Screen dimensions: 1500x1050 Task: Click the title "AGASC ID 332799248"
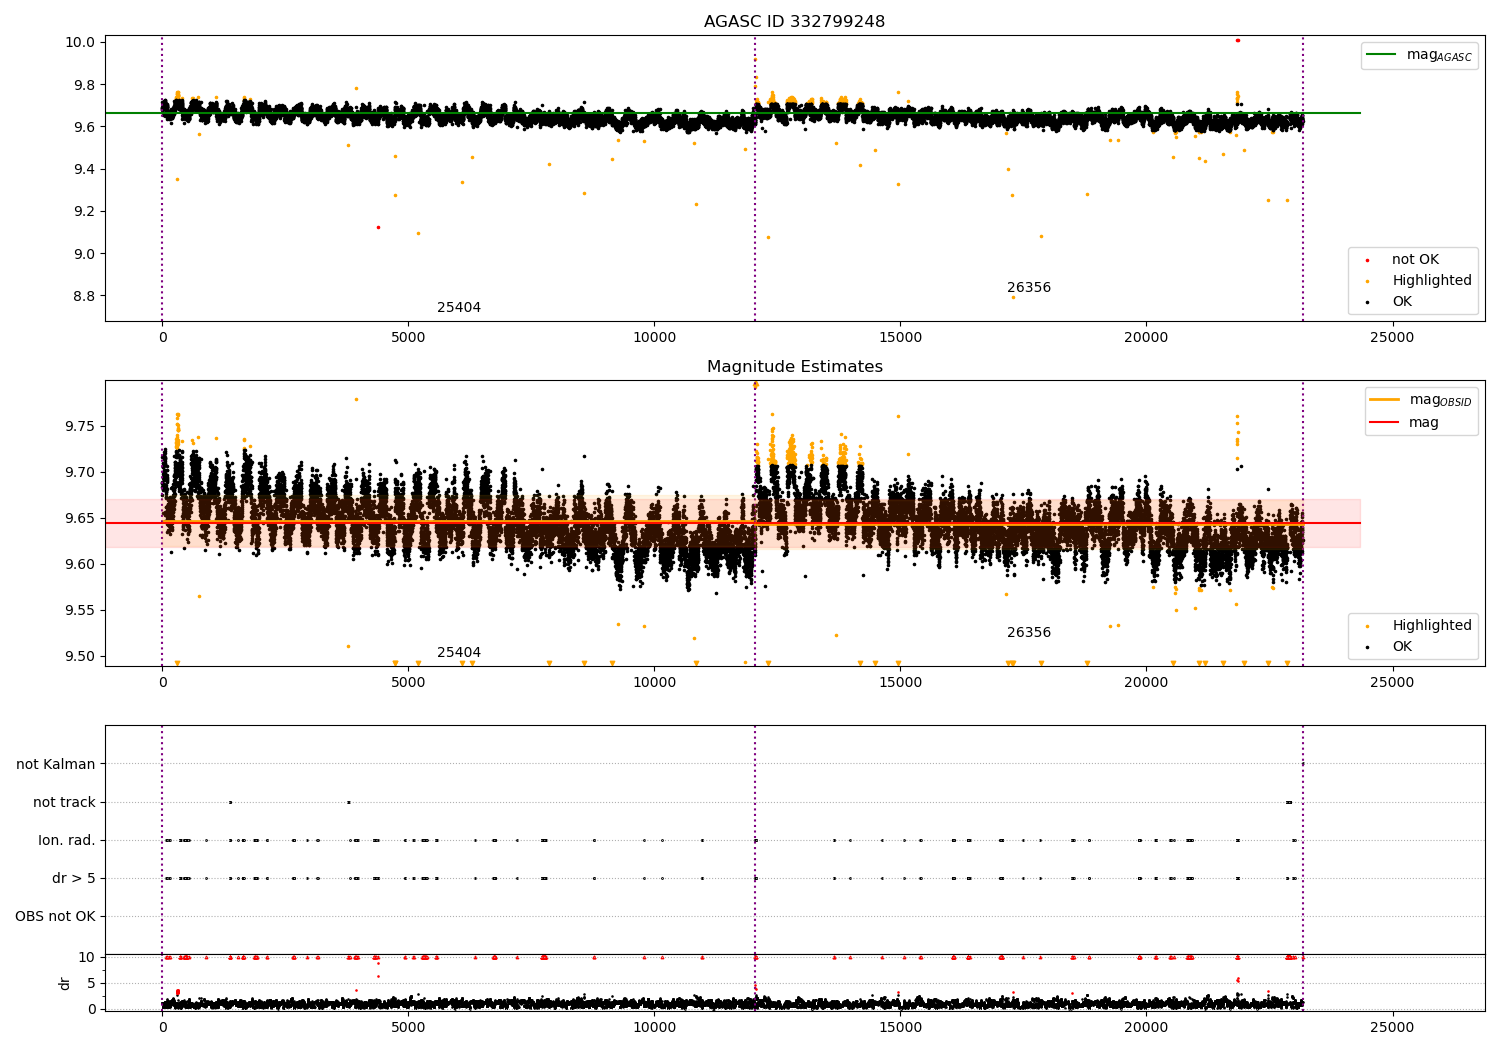[x=794, y=22]
